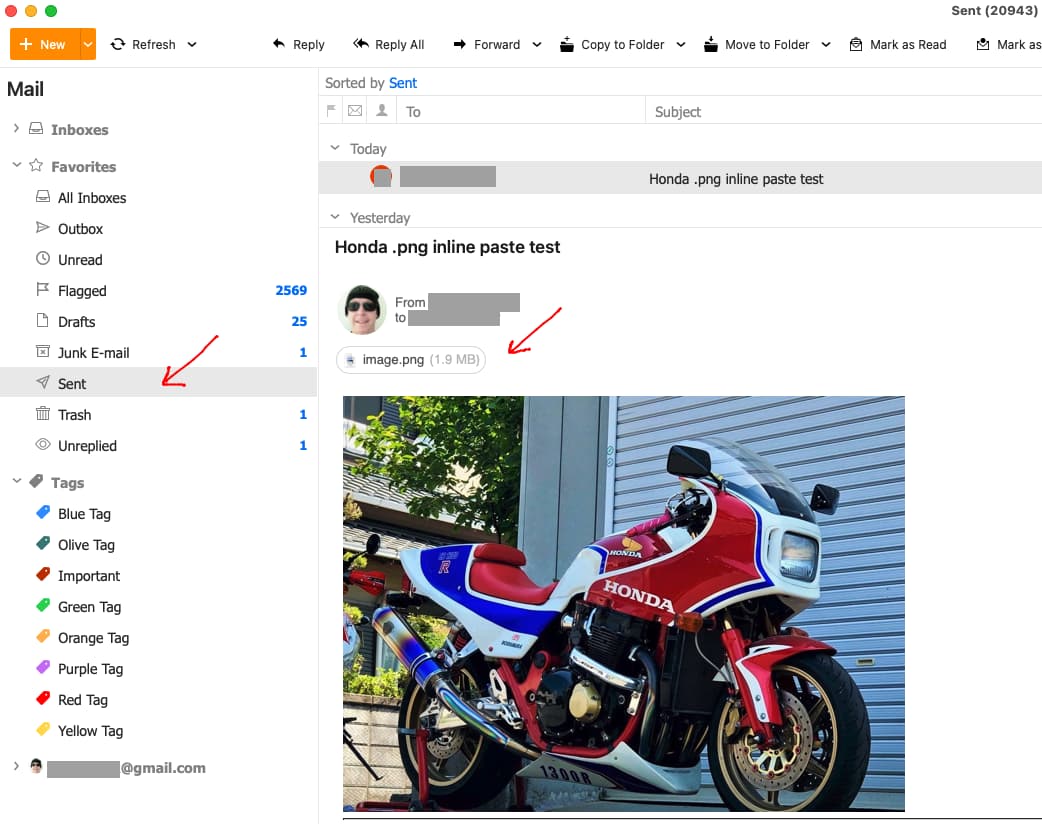1042x824 pixels.
Task: Expand the Inboxes tree
Action: click(16, 128)
